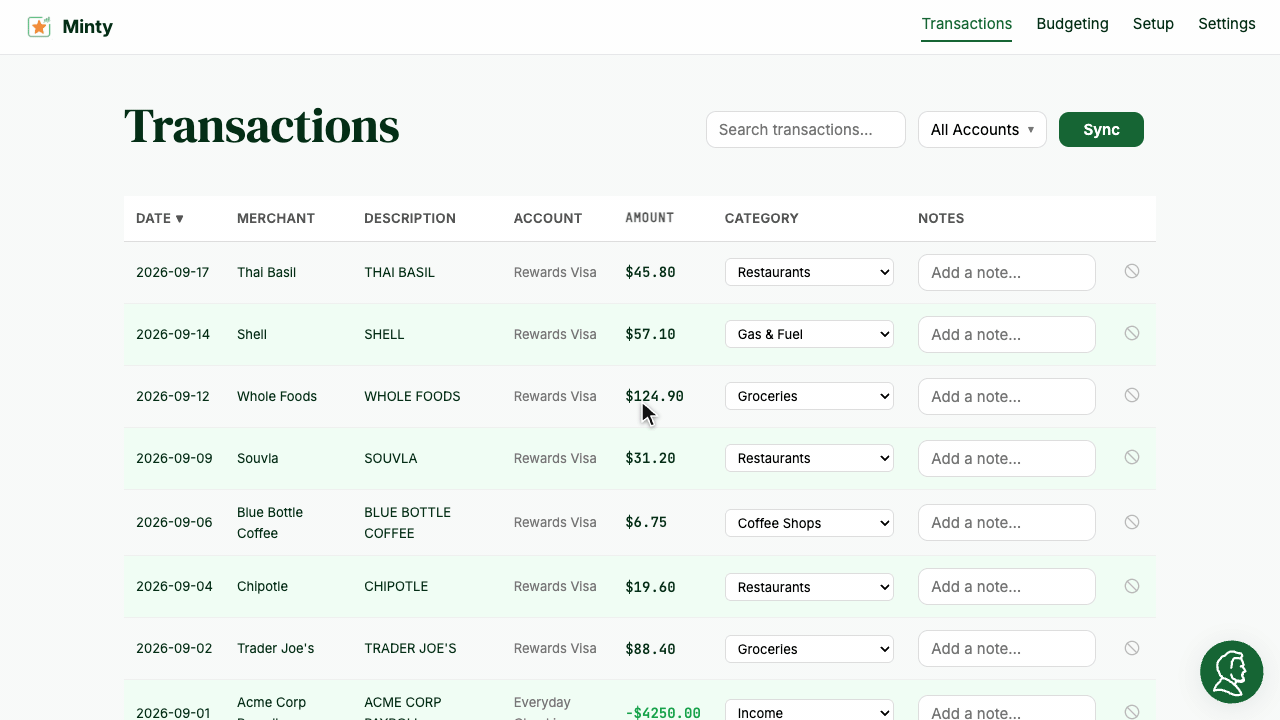Click the $6.75 amount
Screen dimensions: 1280x720
[646, 522]
